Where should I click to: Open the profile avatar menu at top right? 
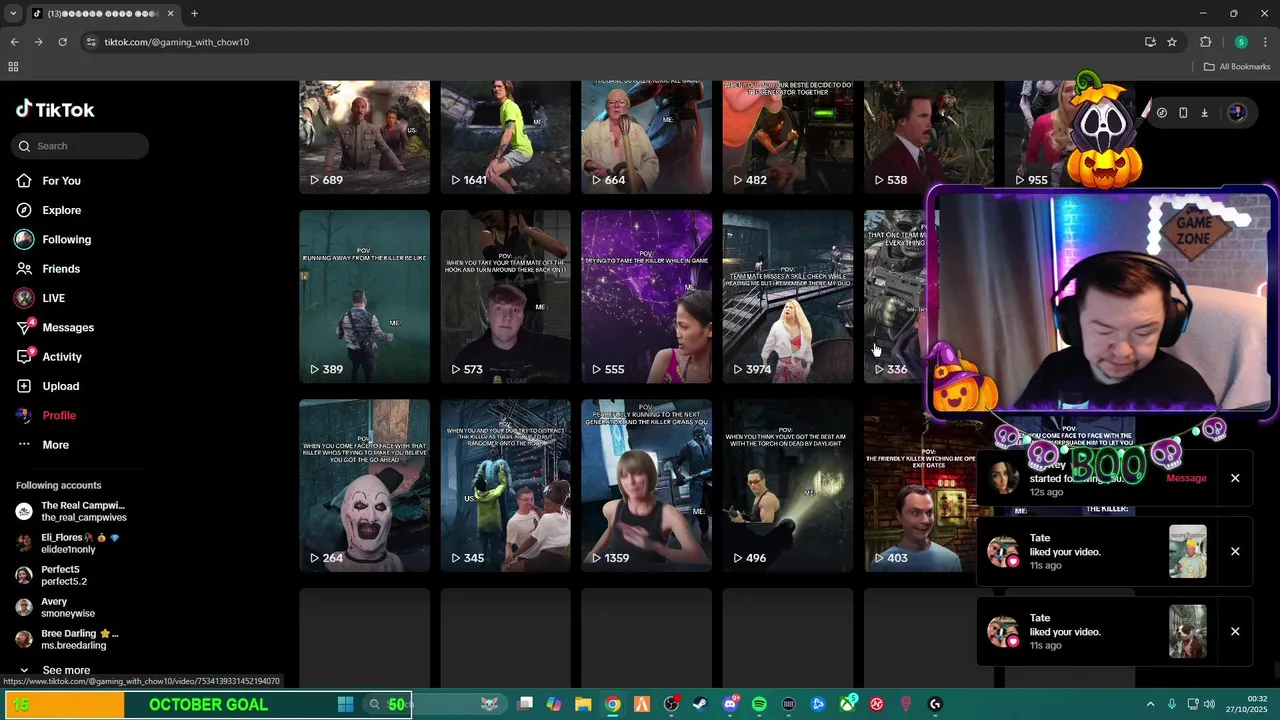[1237, 113]
